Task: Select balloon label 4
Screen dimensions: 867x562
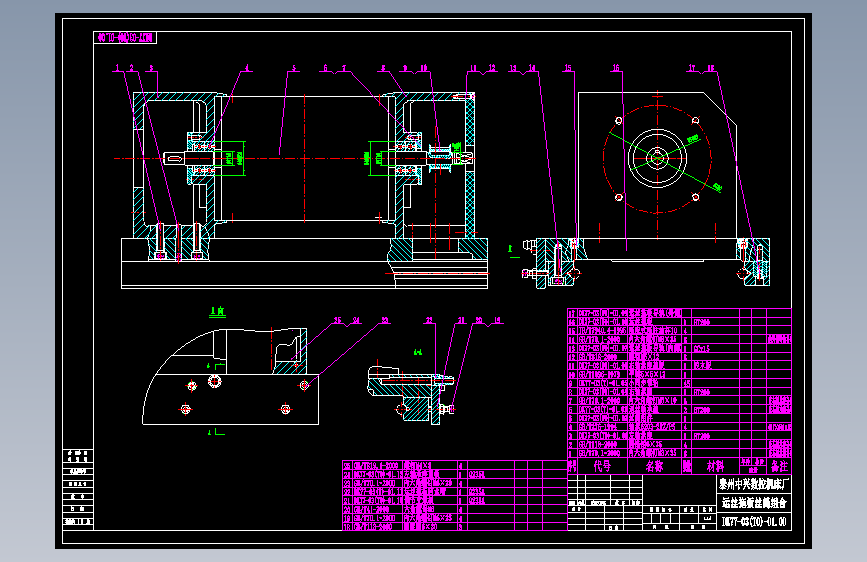Action: point(247,68)
